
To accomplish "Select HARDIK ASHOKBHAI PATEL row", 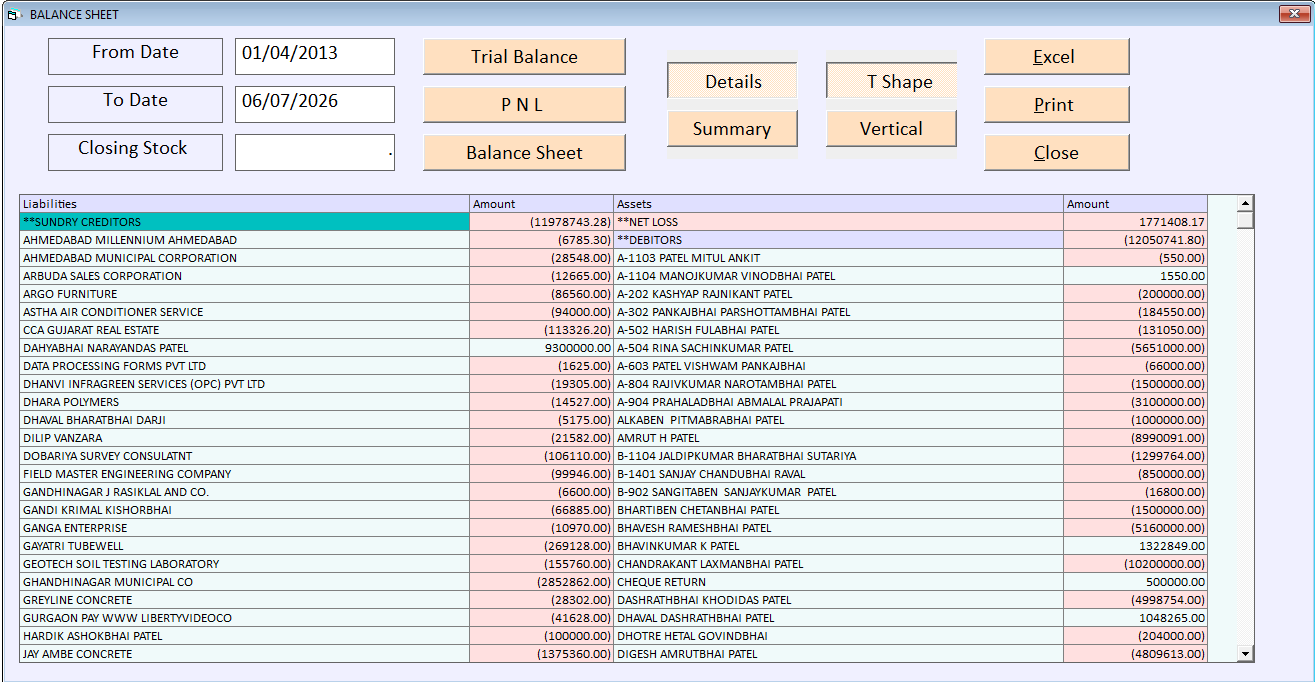I will coord(244,636).
